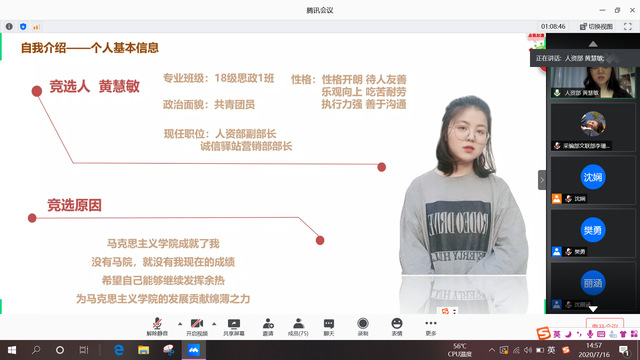This screenshot has width=640, height=360.
Task: Show meeting info icon at top-left
Action: 9,27
